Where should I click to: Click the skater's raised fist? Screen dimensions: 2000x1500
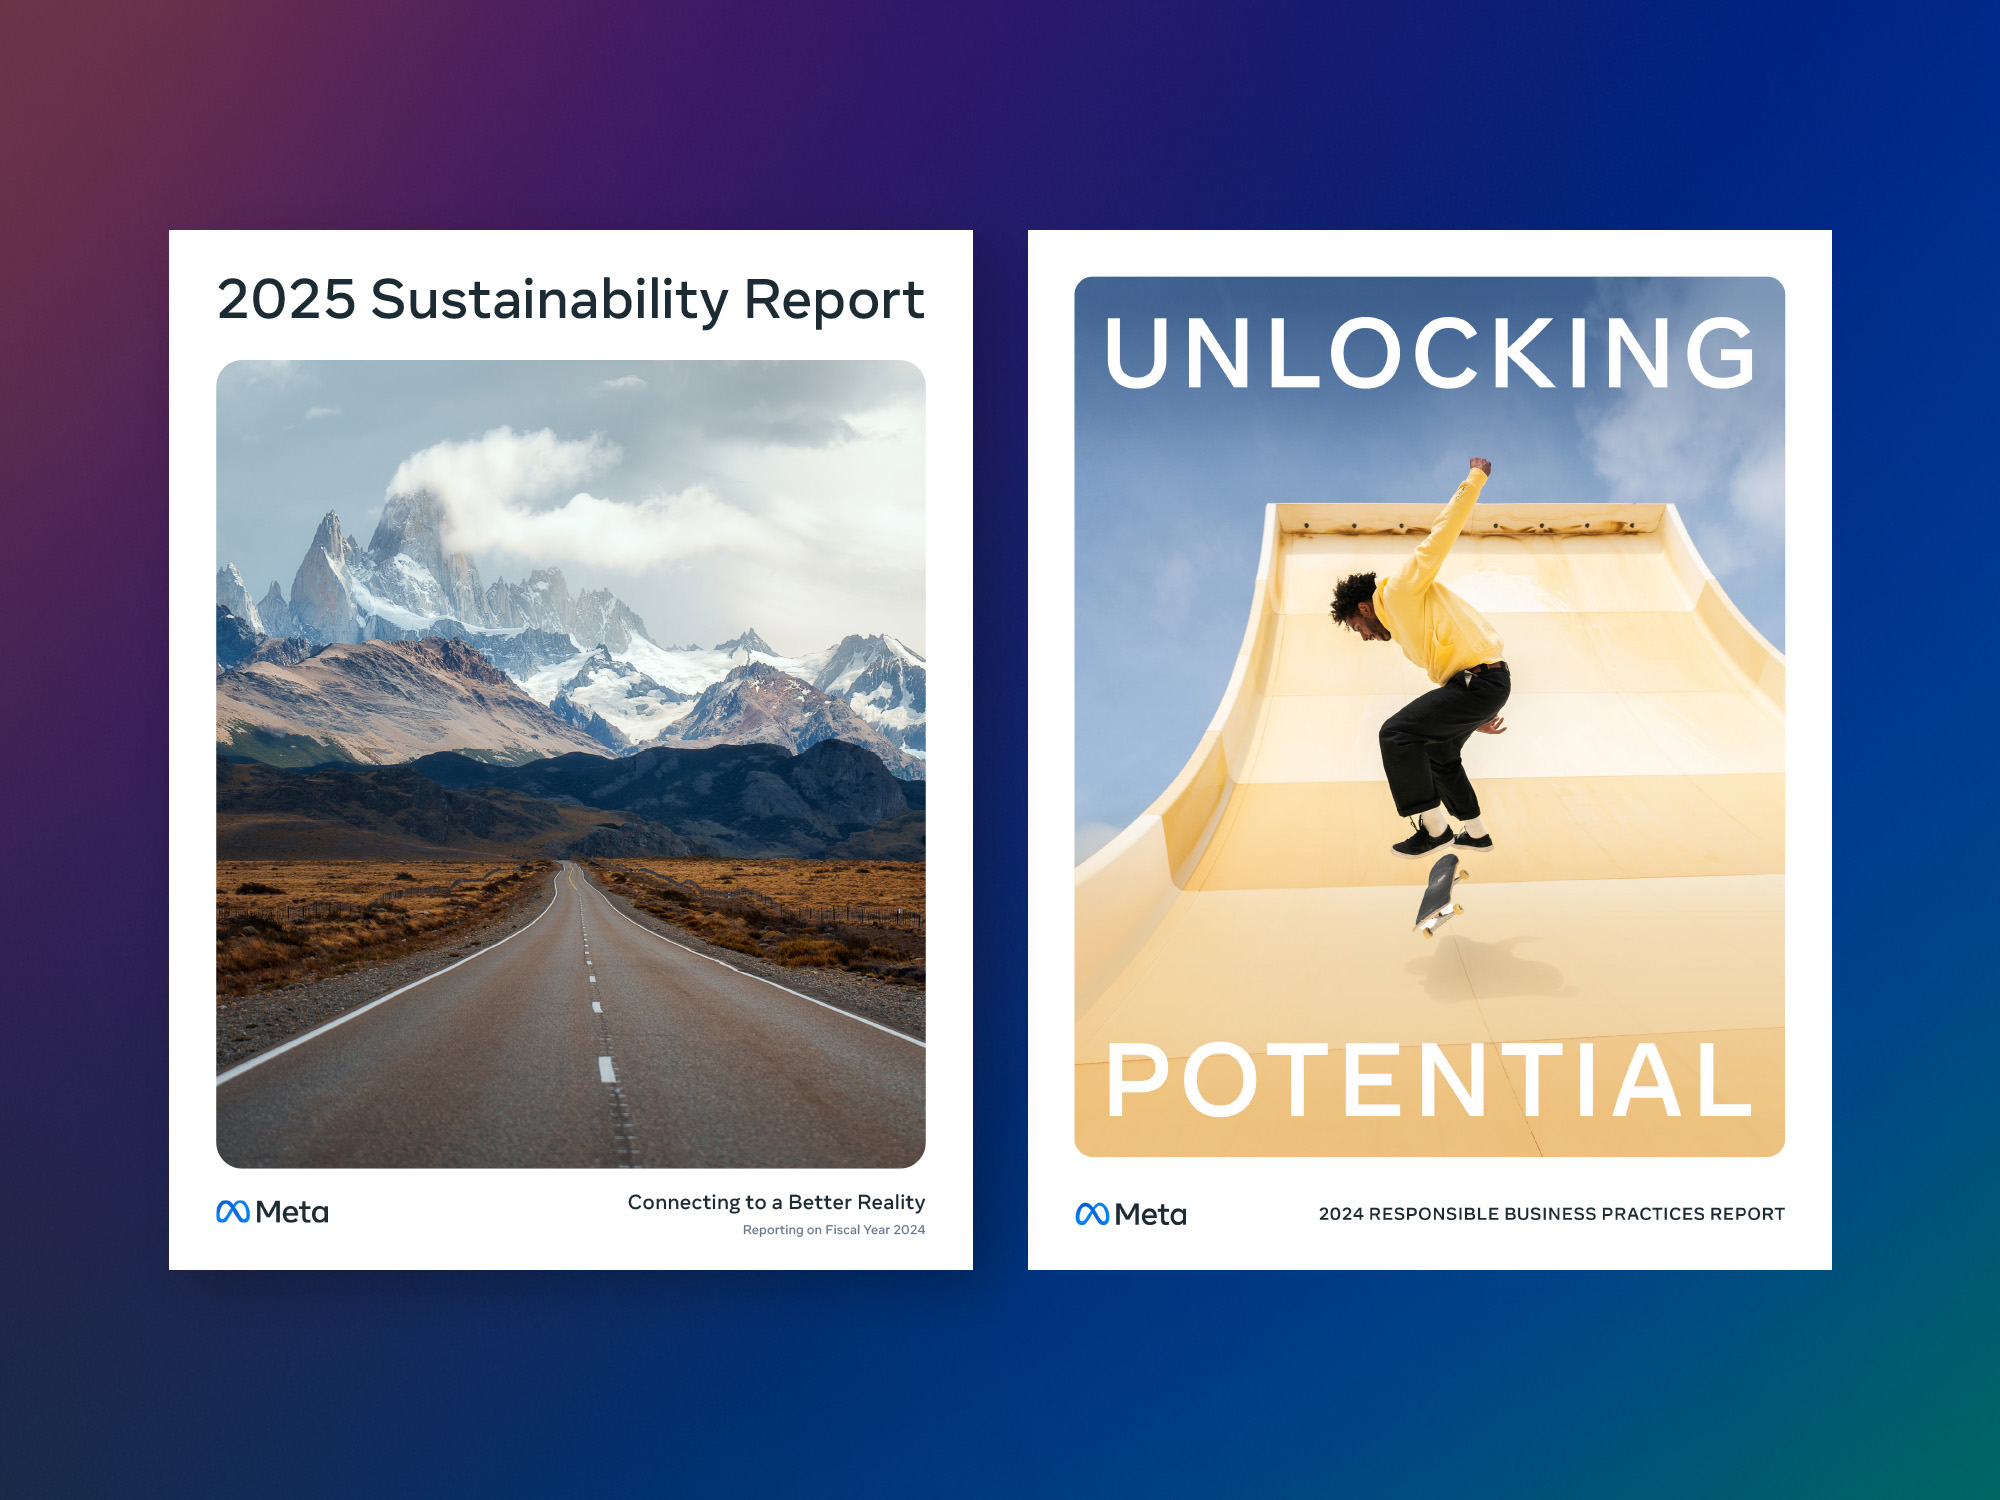point(1480,466)
